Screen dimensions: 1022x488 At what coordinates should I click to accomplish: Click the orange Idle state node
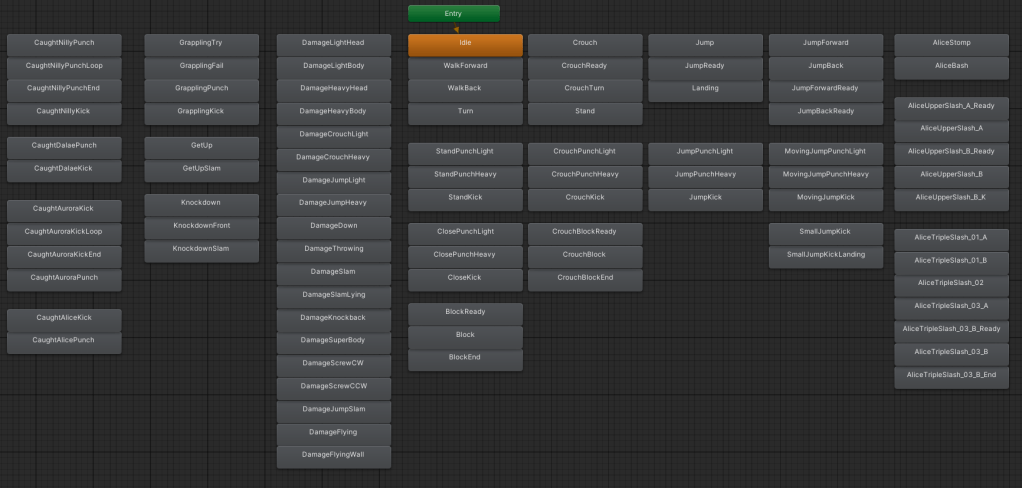pos(465,44)
